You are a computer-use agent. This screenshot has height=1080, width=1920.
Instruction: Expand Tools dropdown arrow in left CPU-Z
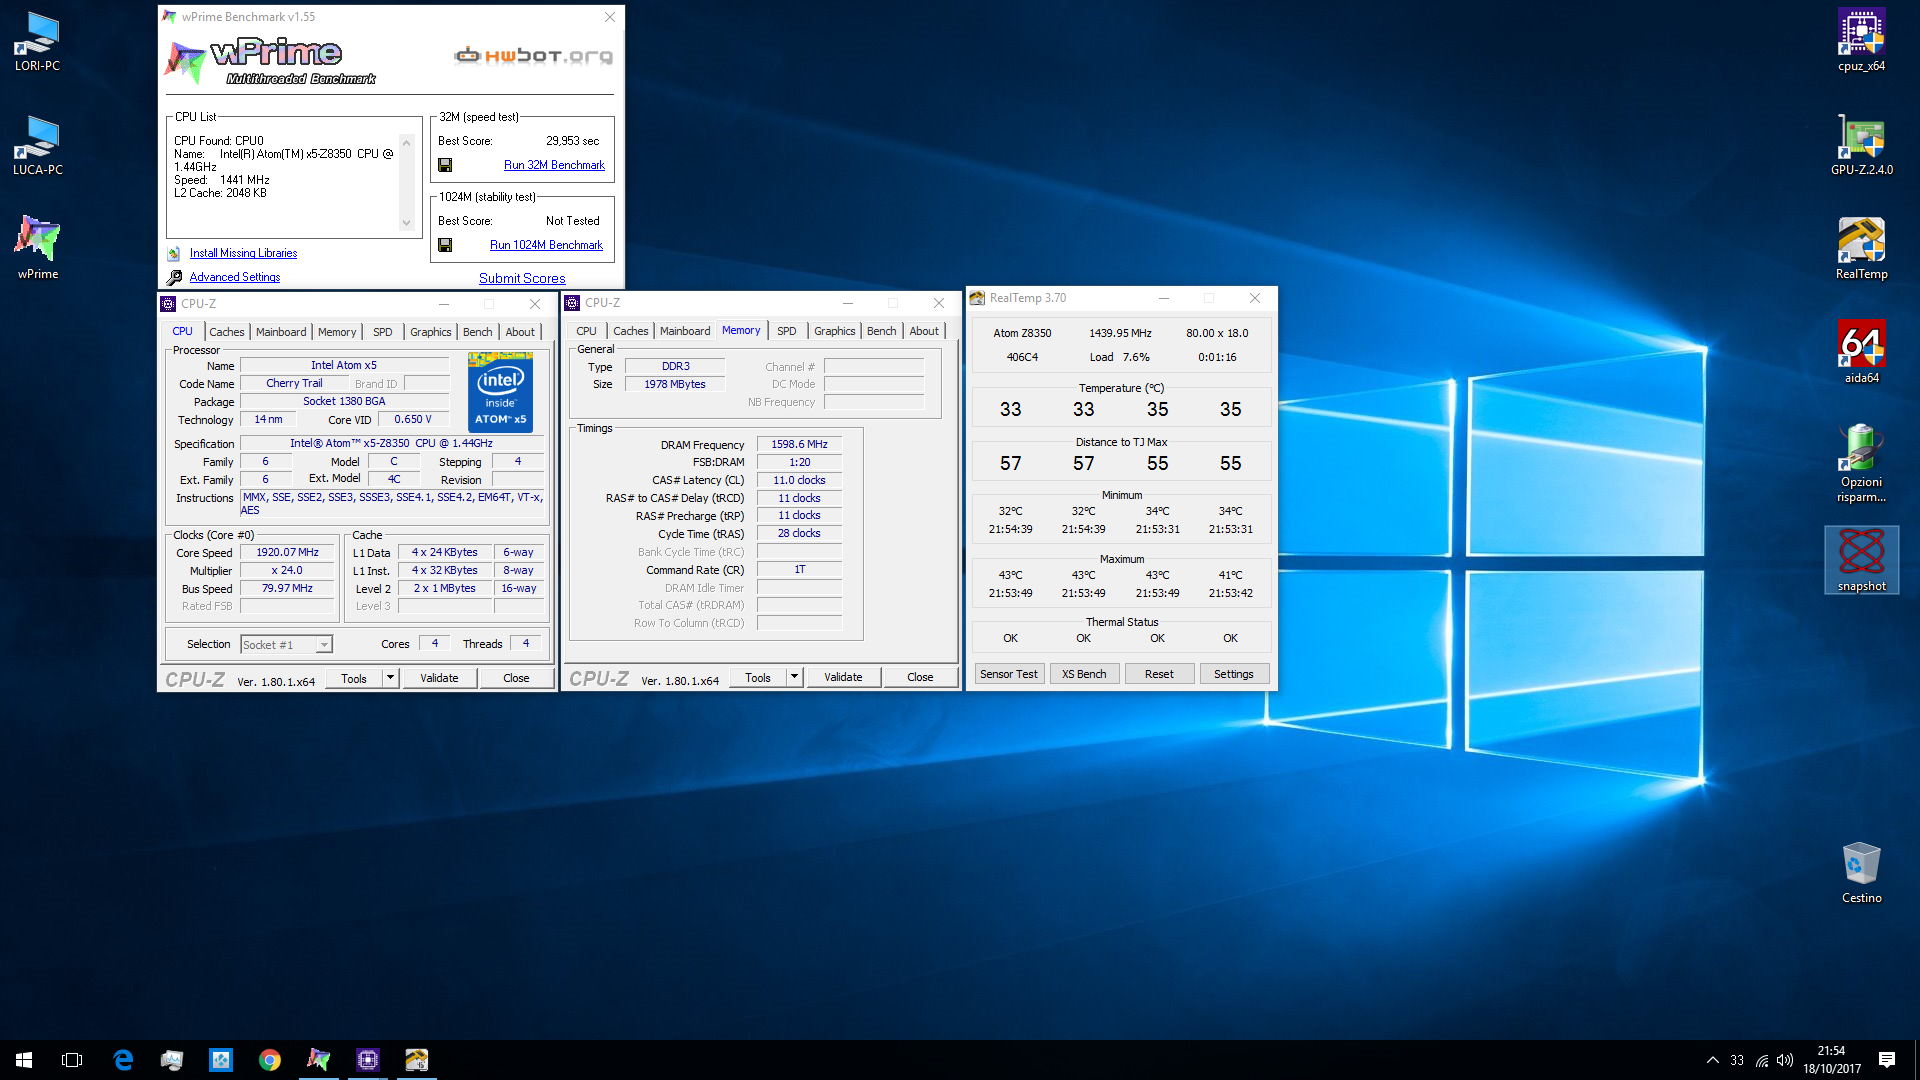(x=391, y=678)
